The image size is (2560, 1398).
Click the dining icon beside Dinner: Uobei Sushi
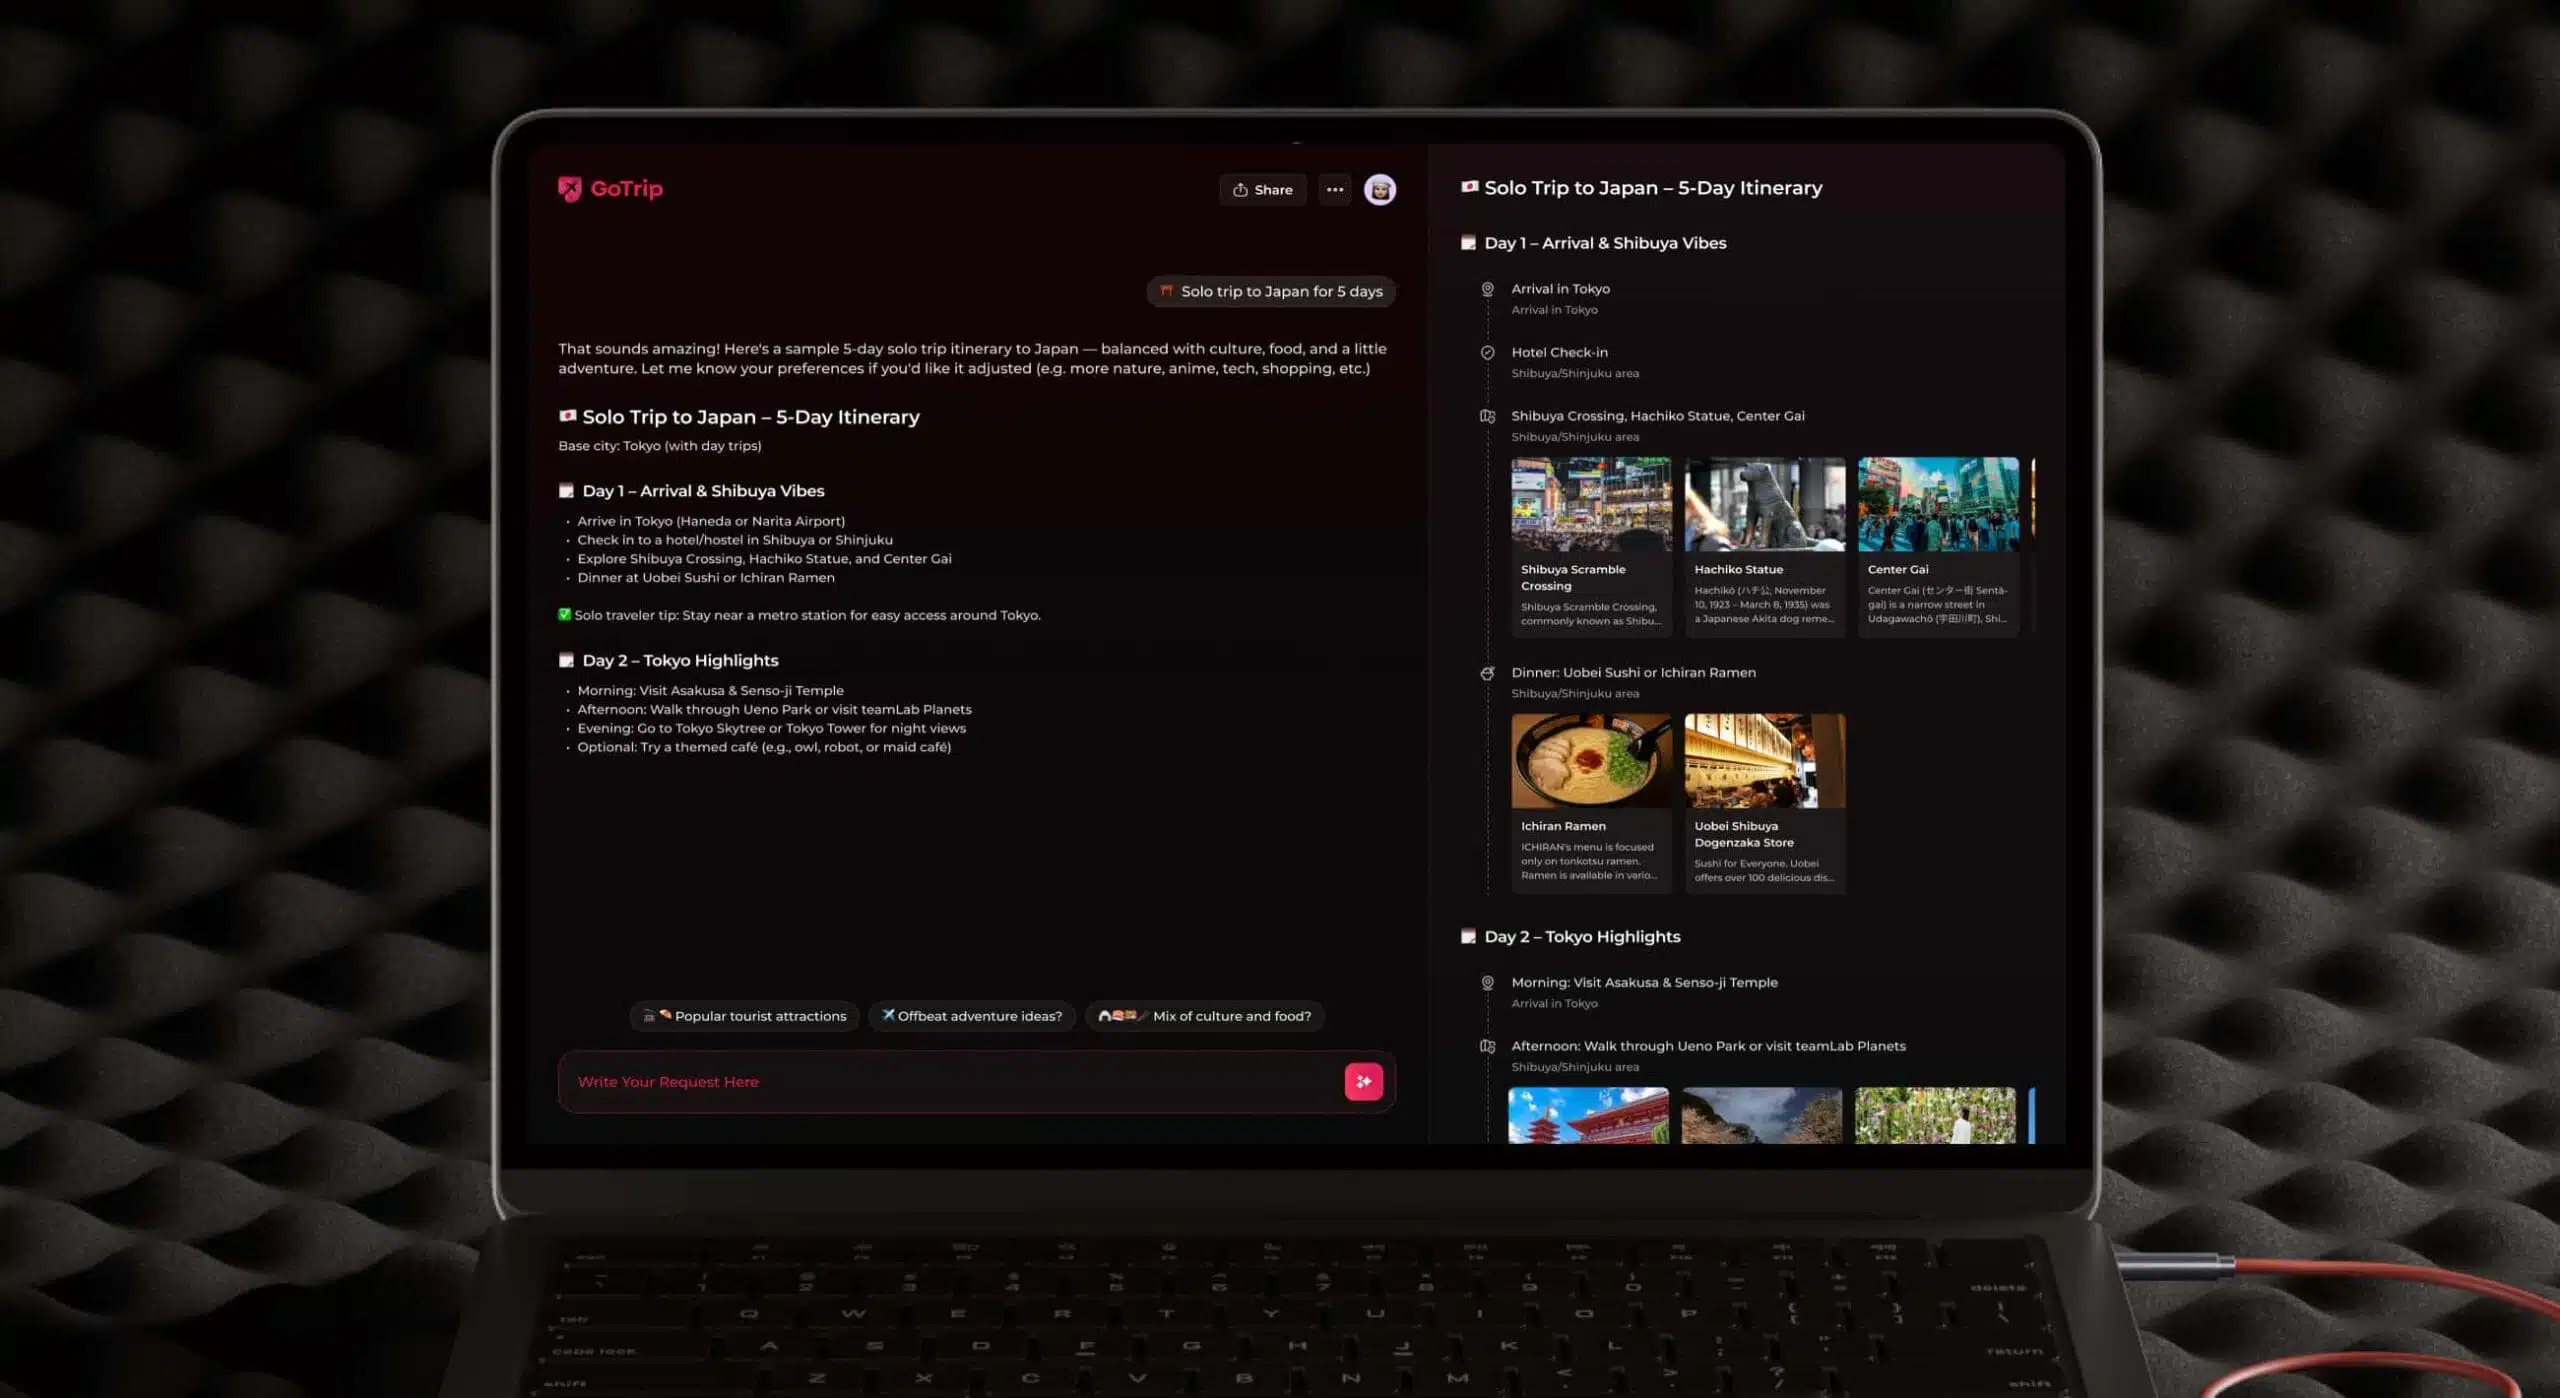coord(1487,673)
